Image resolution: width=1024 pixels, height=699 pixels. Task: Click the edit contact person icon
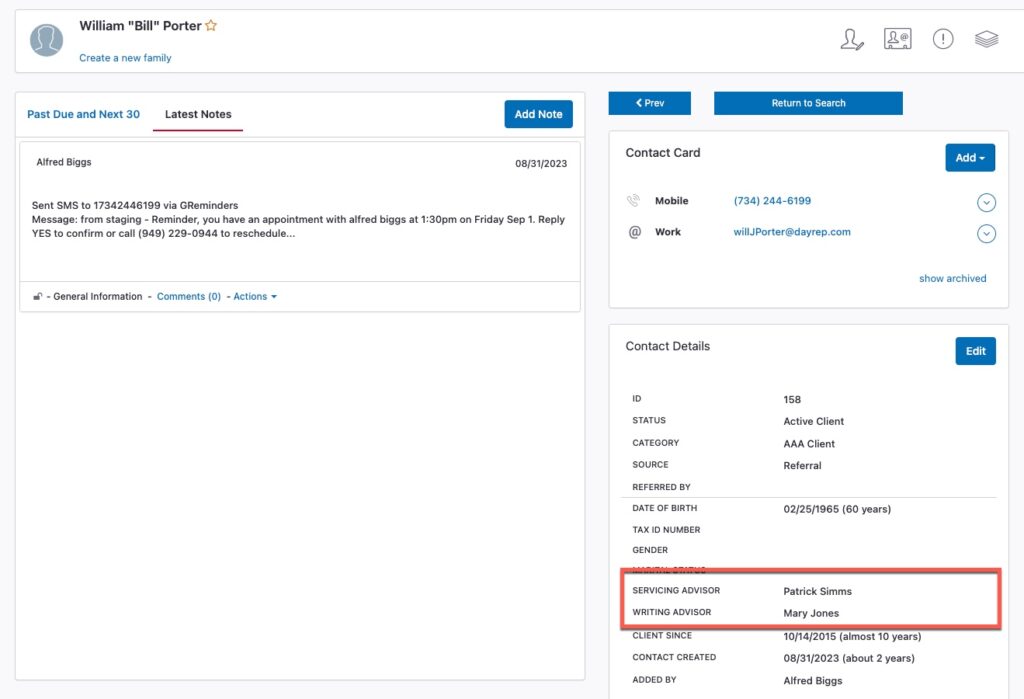click(851, 40)
